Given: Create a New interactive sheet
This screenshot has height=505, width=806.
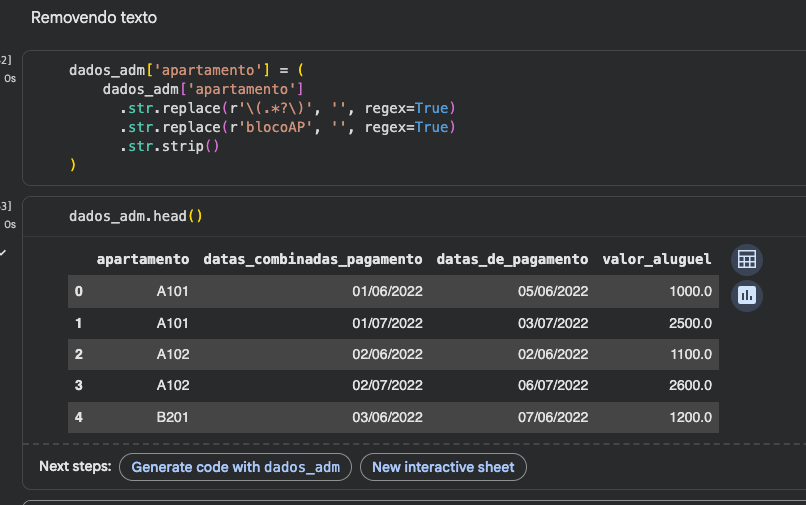Looking at the screenshot, I should (x=442, y=467).
